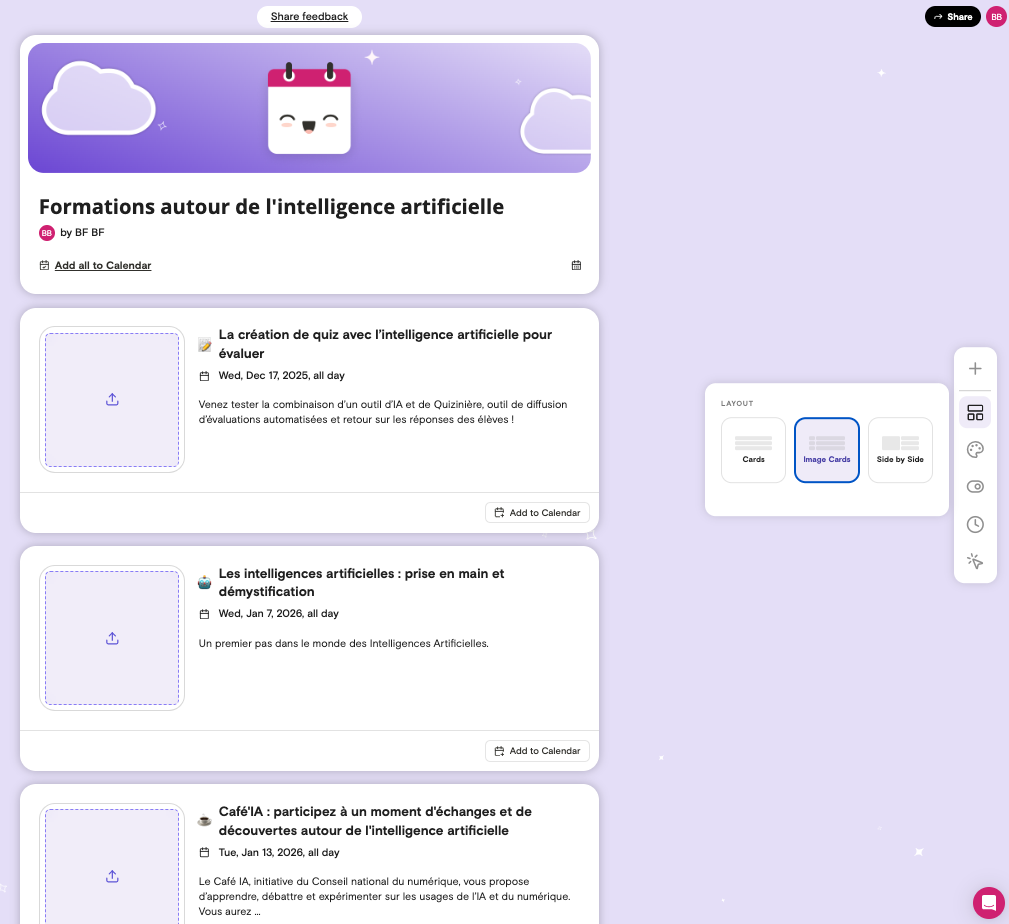Click Add all to Calendar link
The height and width of the screenshot is (924, 1009).
pos(102,265)
